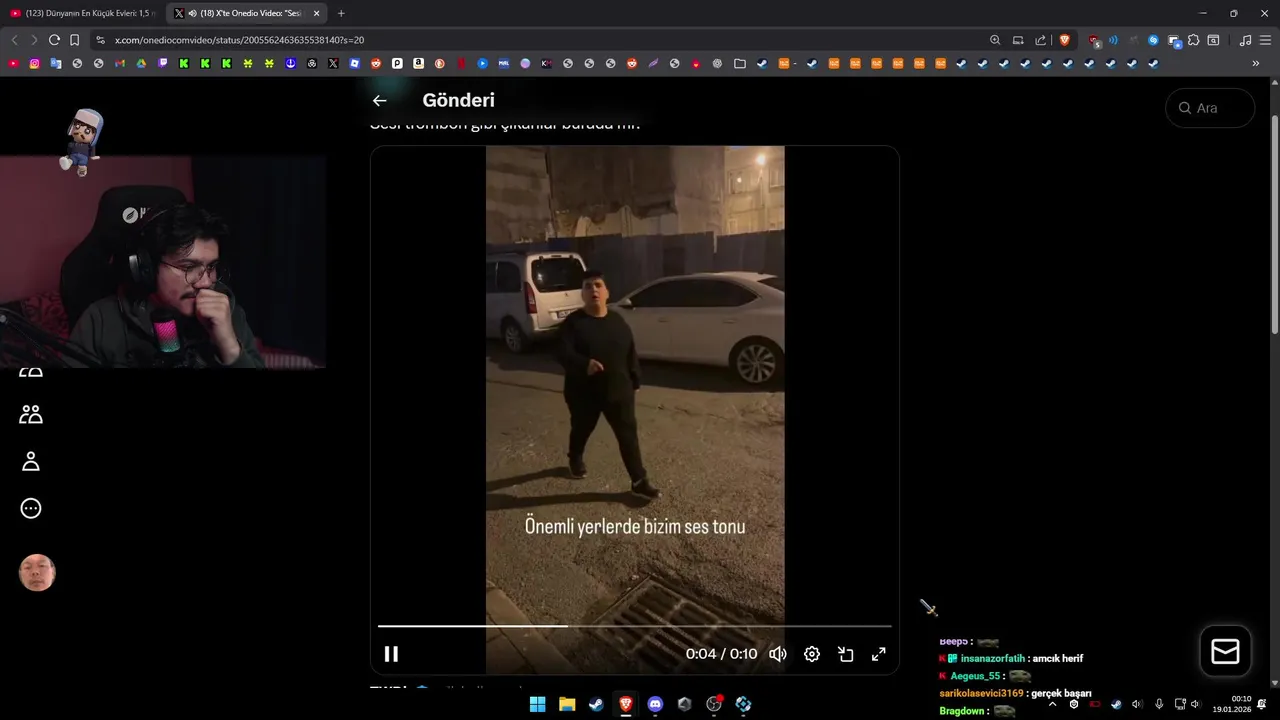Bookmark this page in the toolbar

point(74,40)
